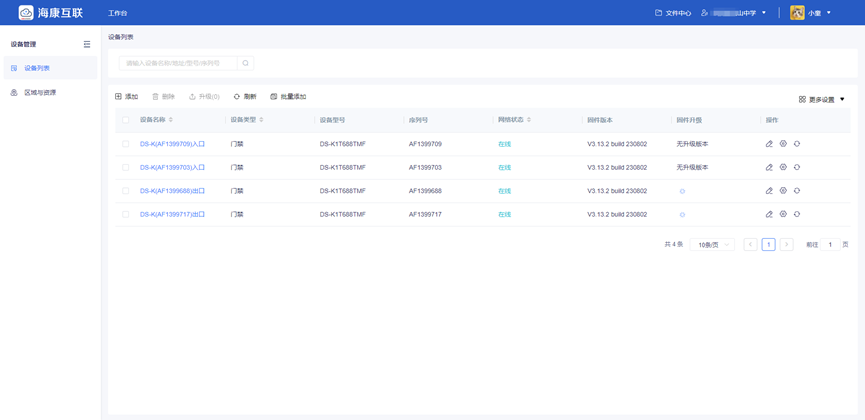Click the firmware upgrade indicator for DS-K(AF1399717)出口
The image size is (865, 420).
682,214
